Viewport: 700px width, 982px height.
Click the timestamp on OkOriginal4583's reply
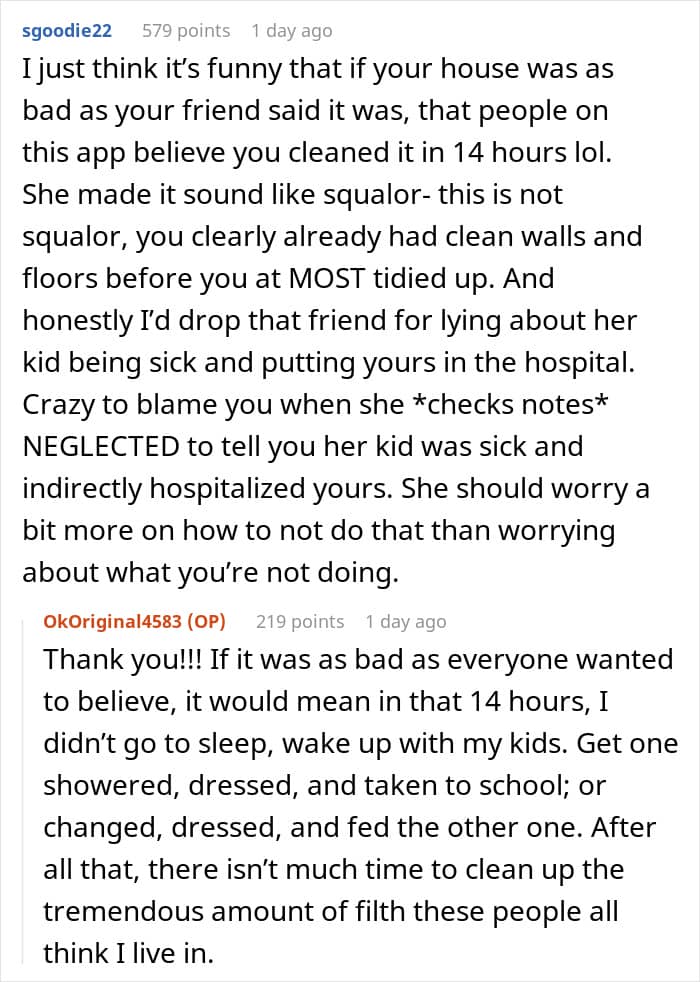[x=405, y=621]
